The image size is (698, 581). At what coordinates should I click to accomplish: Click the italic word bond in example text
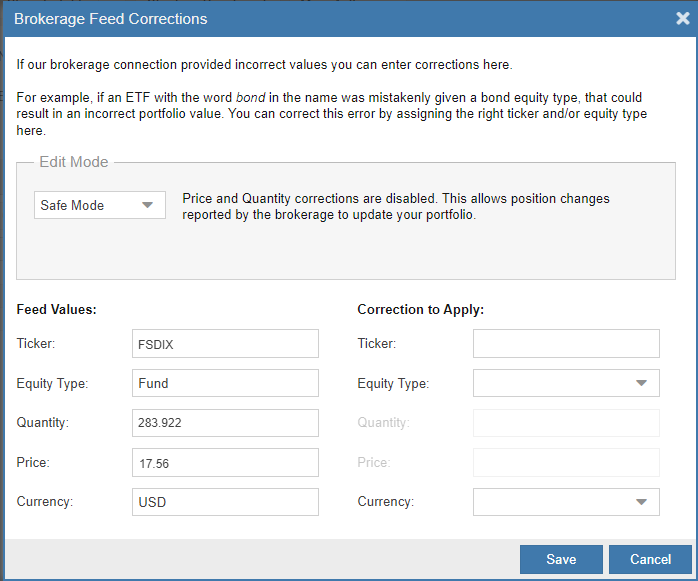click(x=250, y=98)
